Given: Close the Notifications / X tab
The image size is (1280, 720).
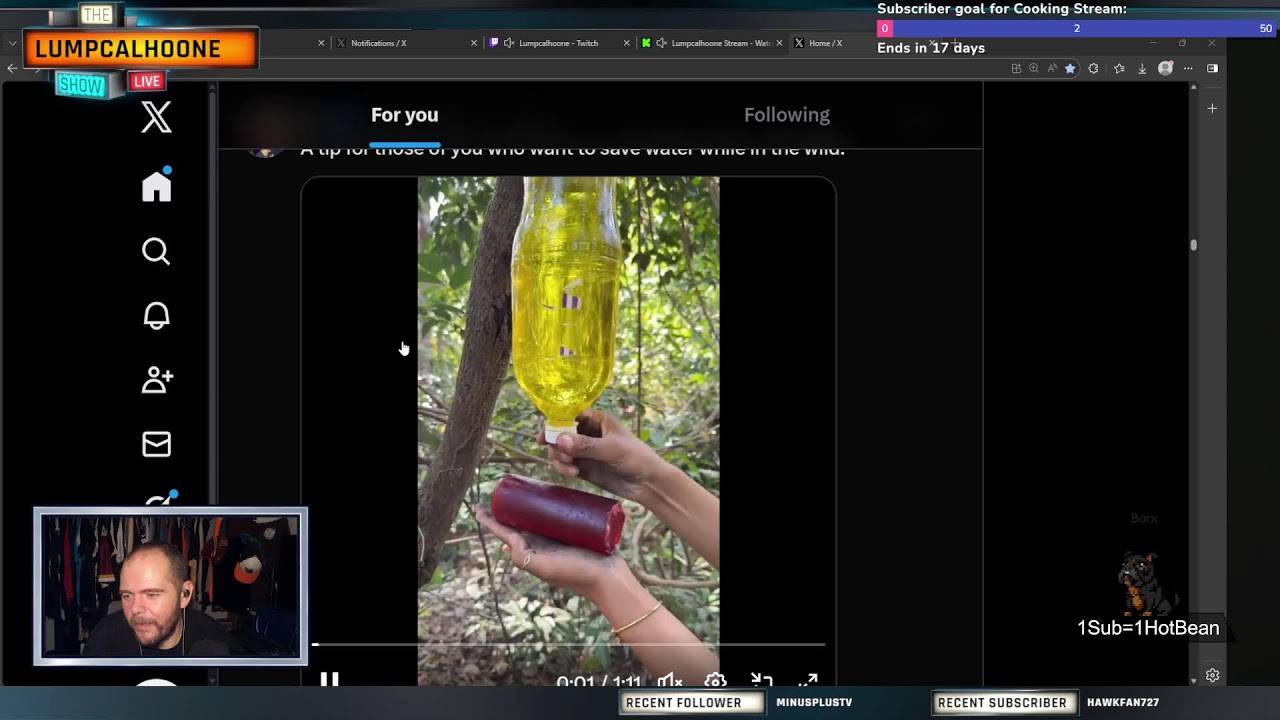Looking at the screenshot, I should (474, 43).
